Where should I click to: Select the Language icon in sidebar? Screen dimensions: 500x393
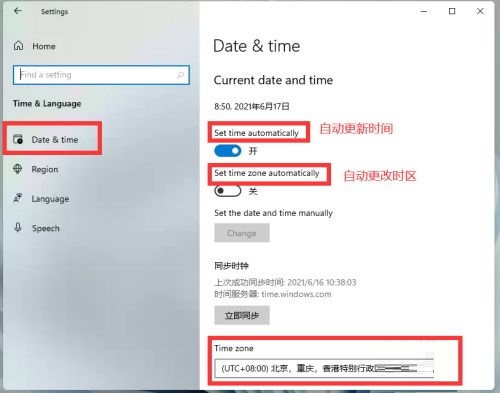click(x=18, y=198)
